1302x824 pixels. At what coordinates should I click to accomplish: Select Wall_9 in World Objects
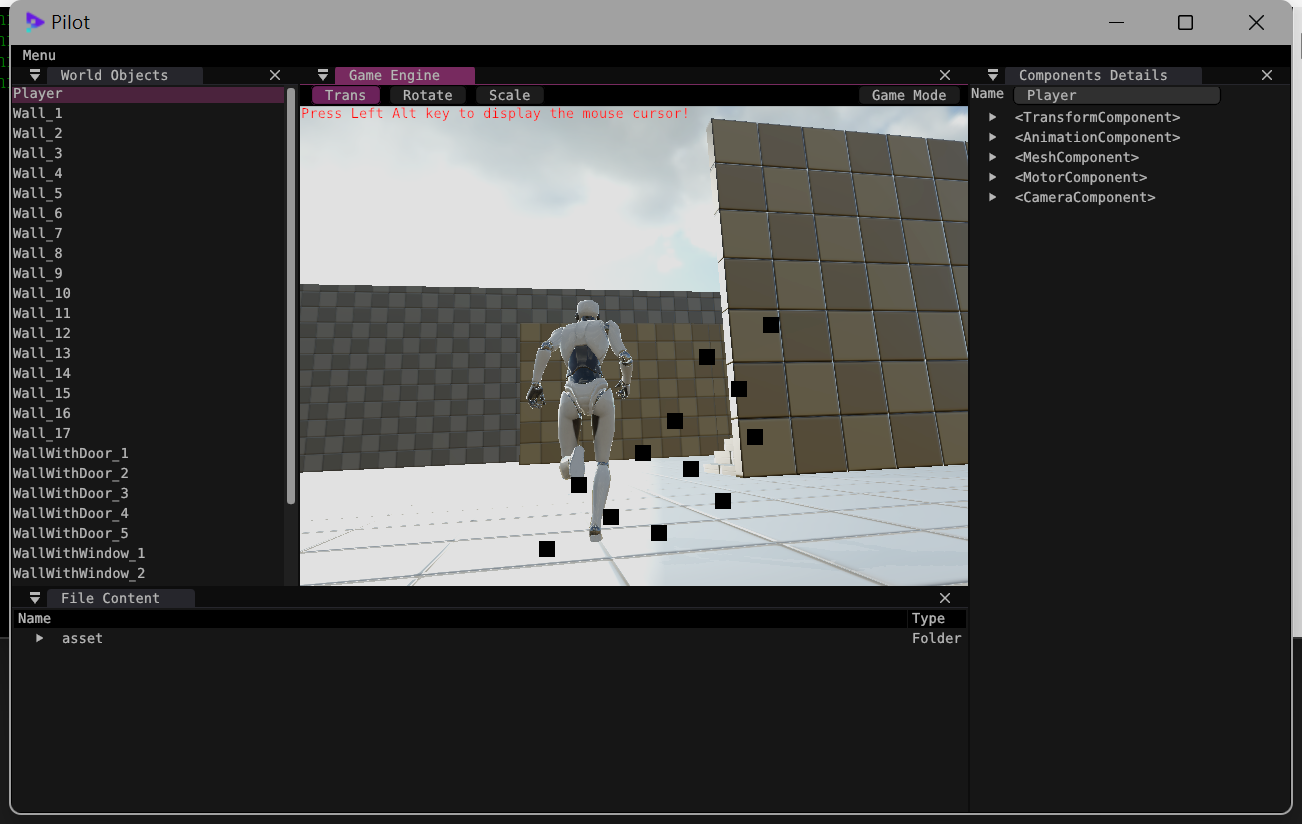[x=37, y=272]
